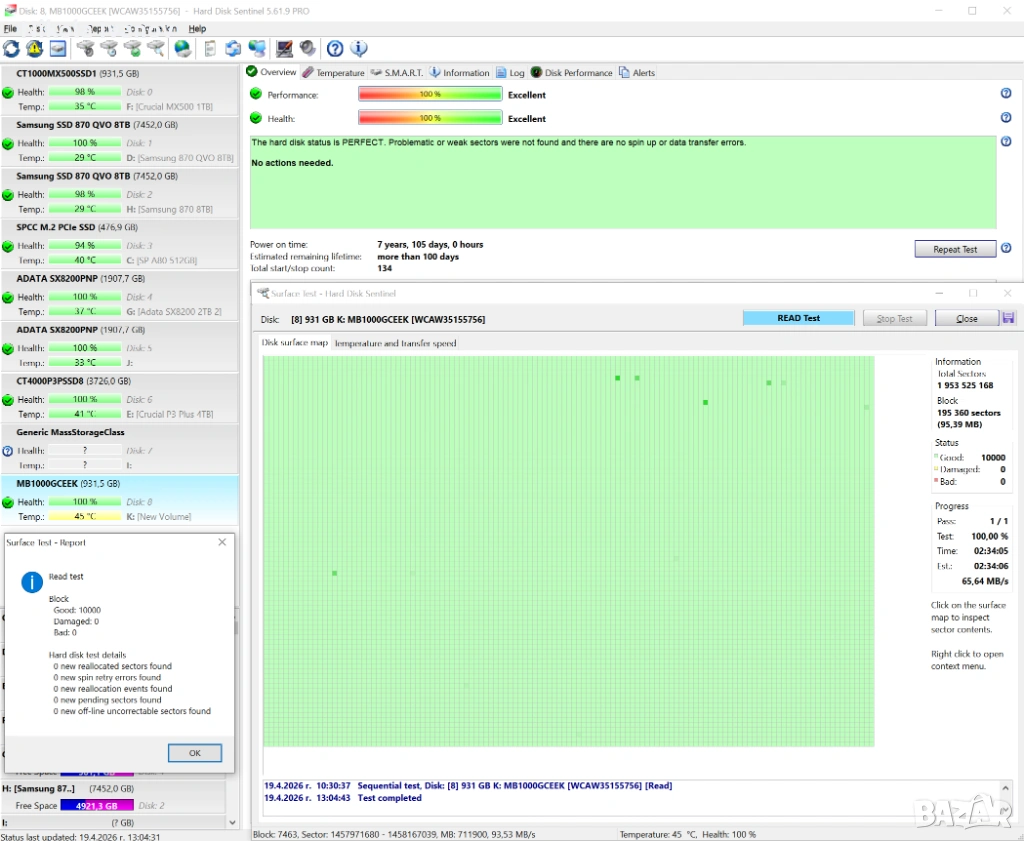Open Temperature and transfer speed tab

pyautogui.click(x=395, y=343)
